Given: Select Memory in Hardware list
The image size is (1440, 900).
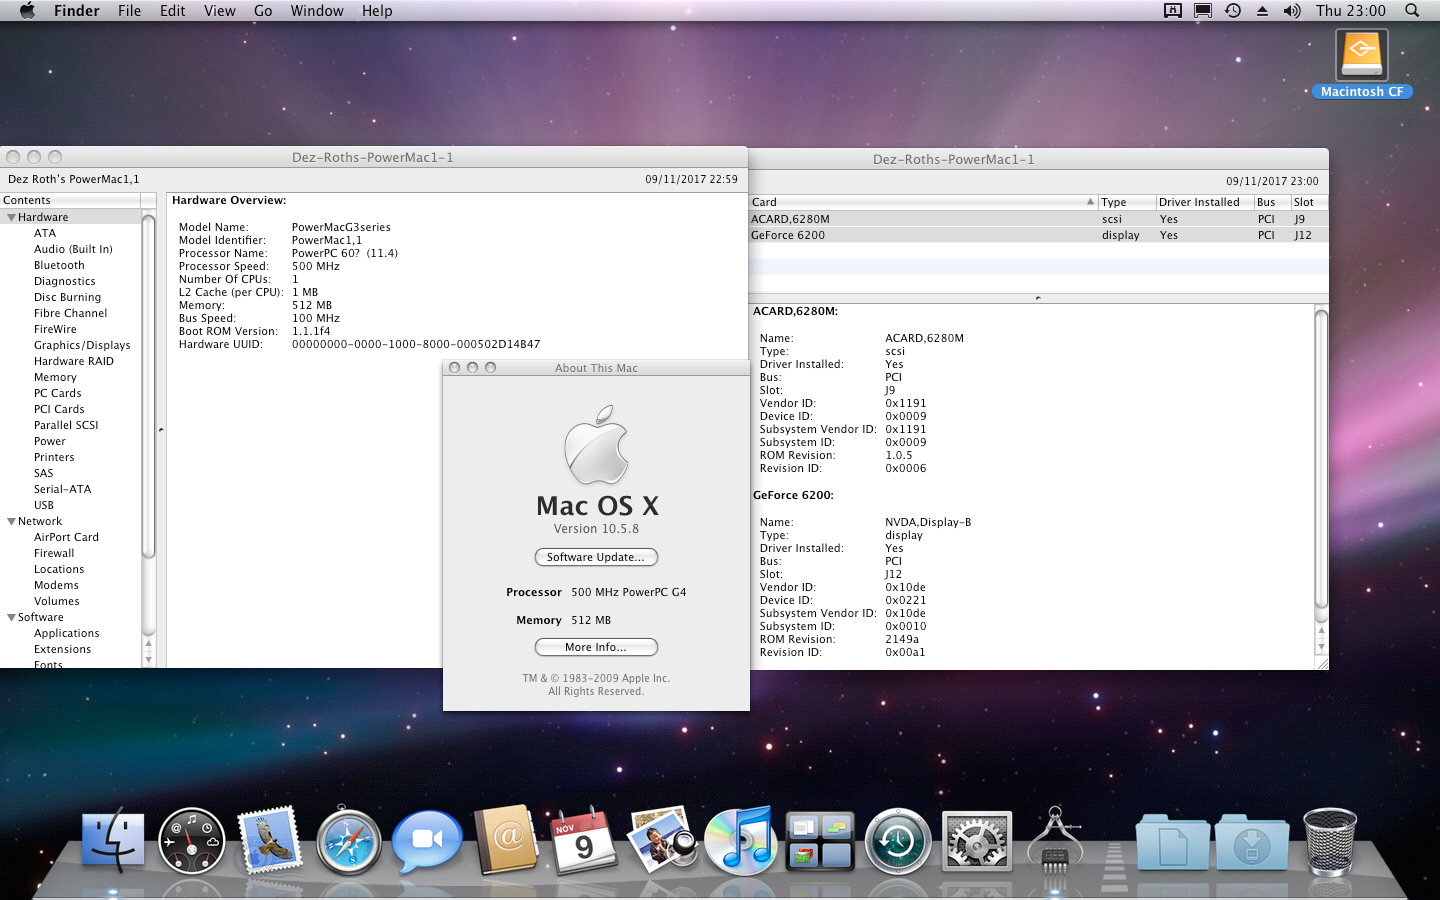Looking at the screenshot, I should pos(55,377).
